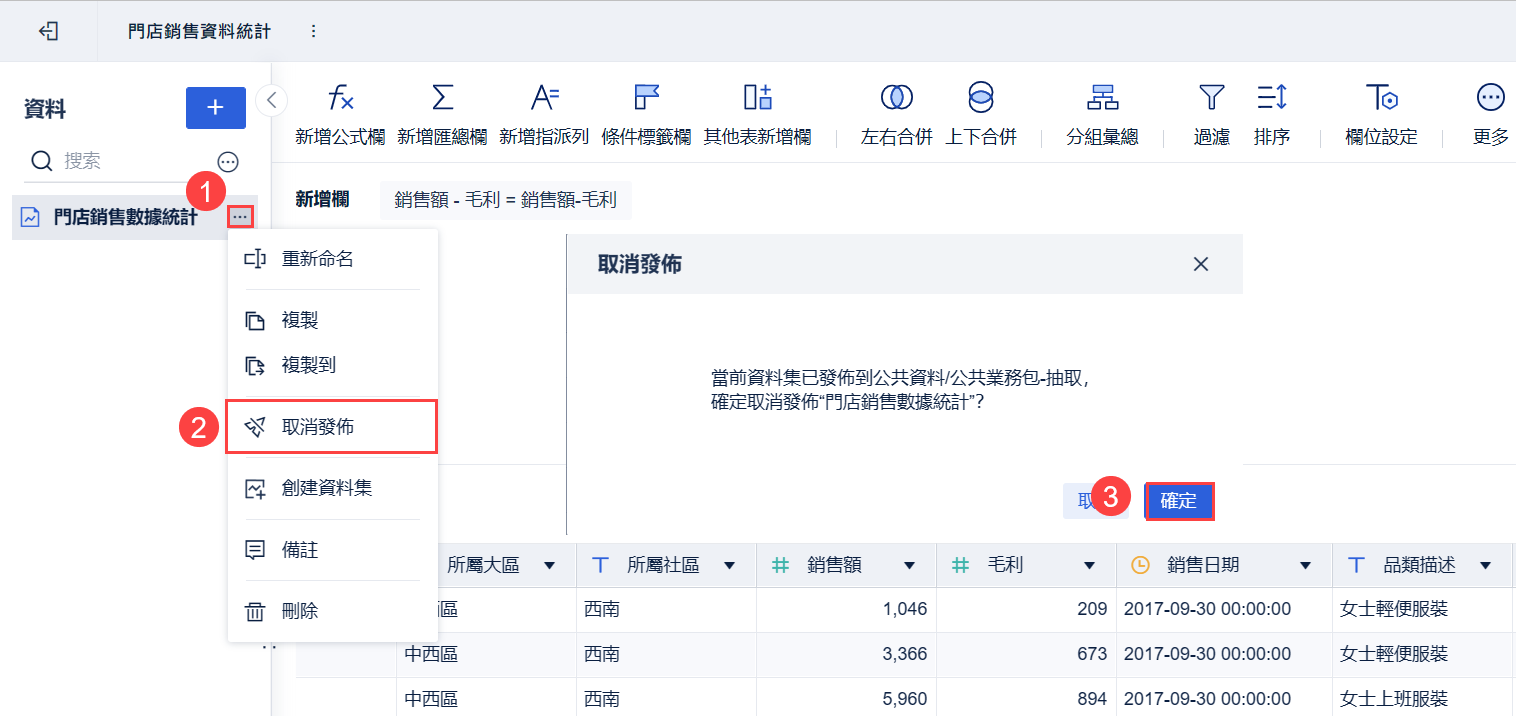The height and width of the screenshot is (716, 1516).
Task: Select the 門店銷售數據統計 dataset in the list
Action: point(125,217)
